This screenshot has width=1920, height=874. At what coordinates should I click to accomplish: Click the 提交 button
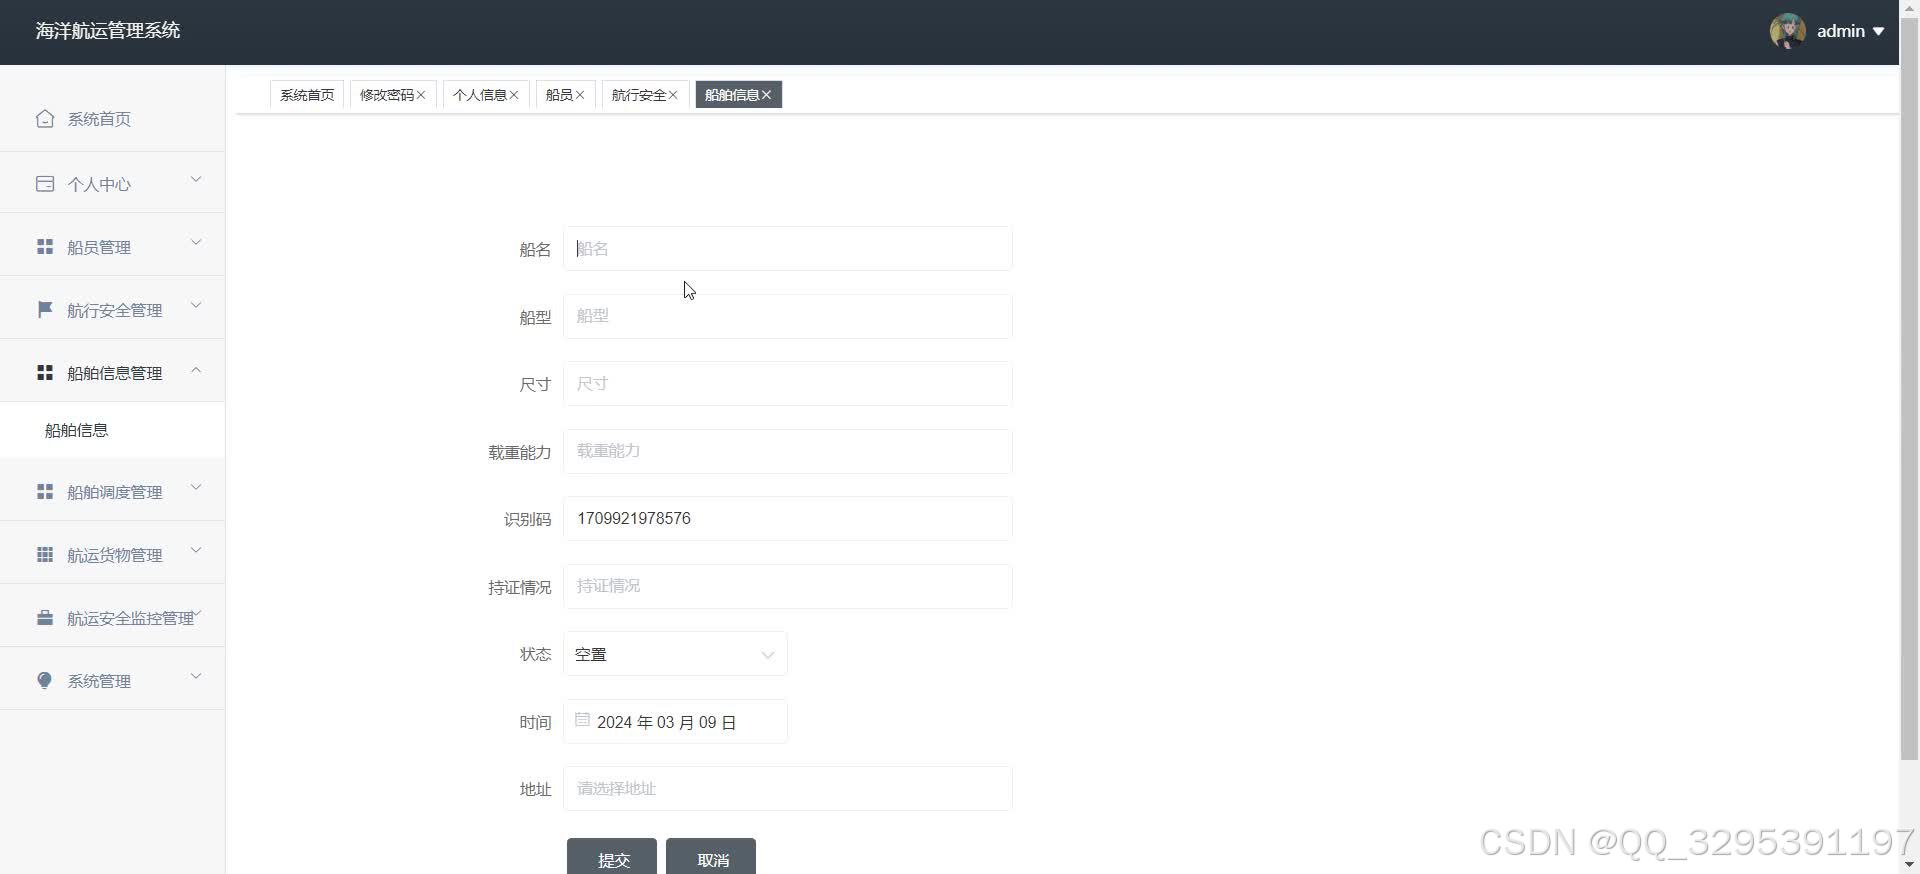[x=612, y=858]
